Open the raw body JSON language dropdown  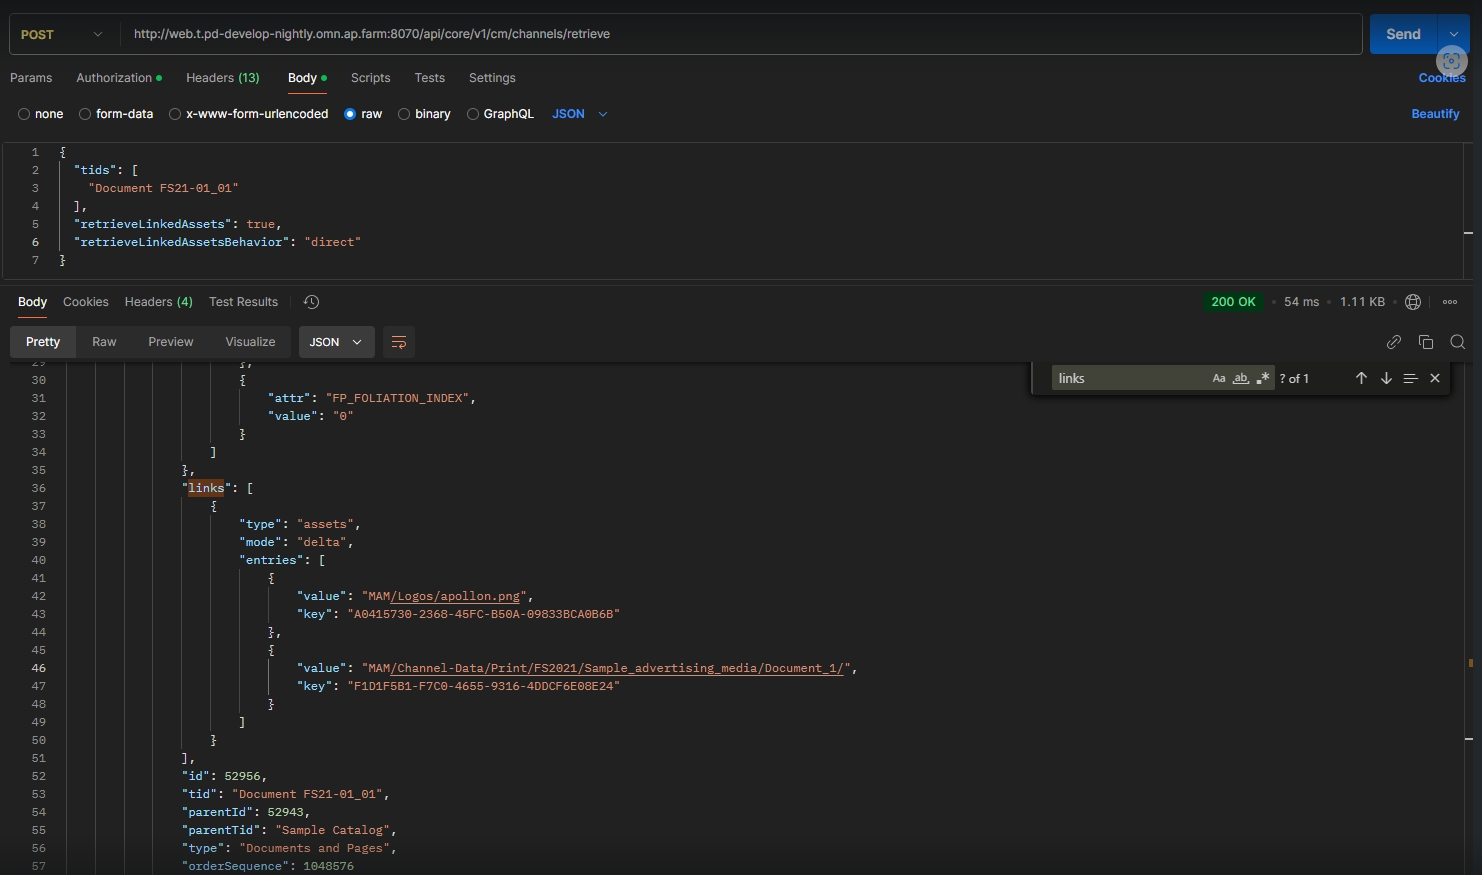pos(580,114)
